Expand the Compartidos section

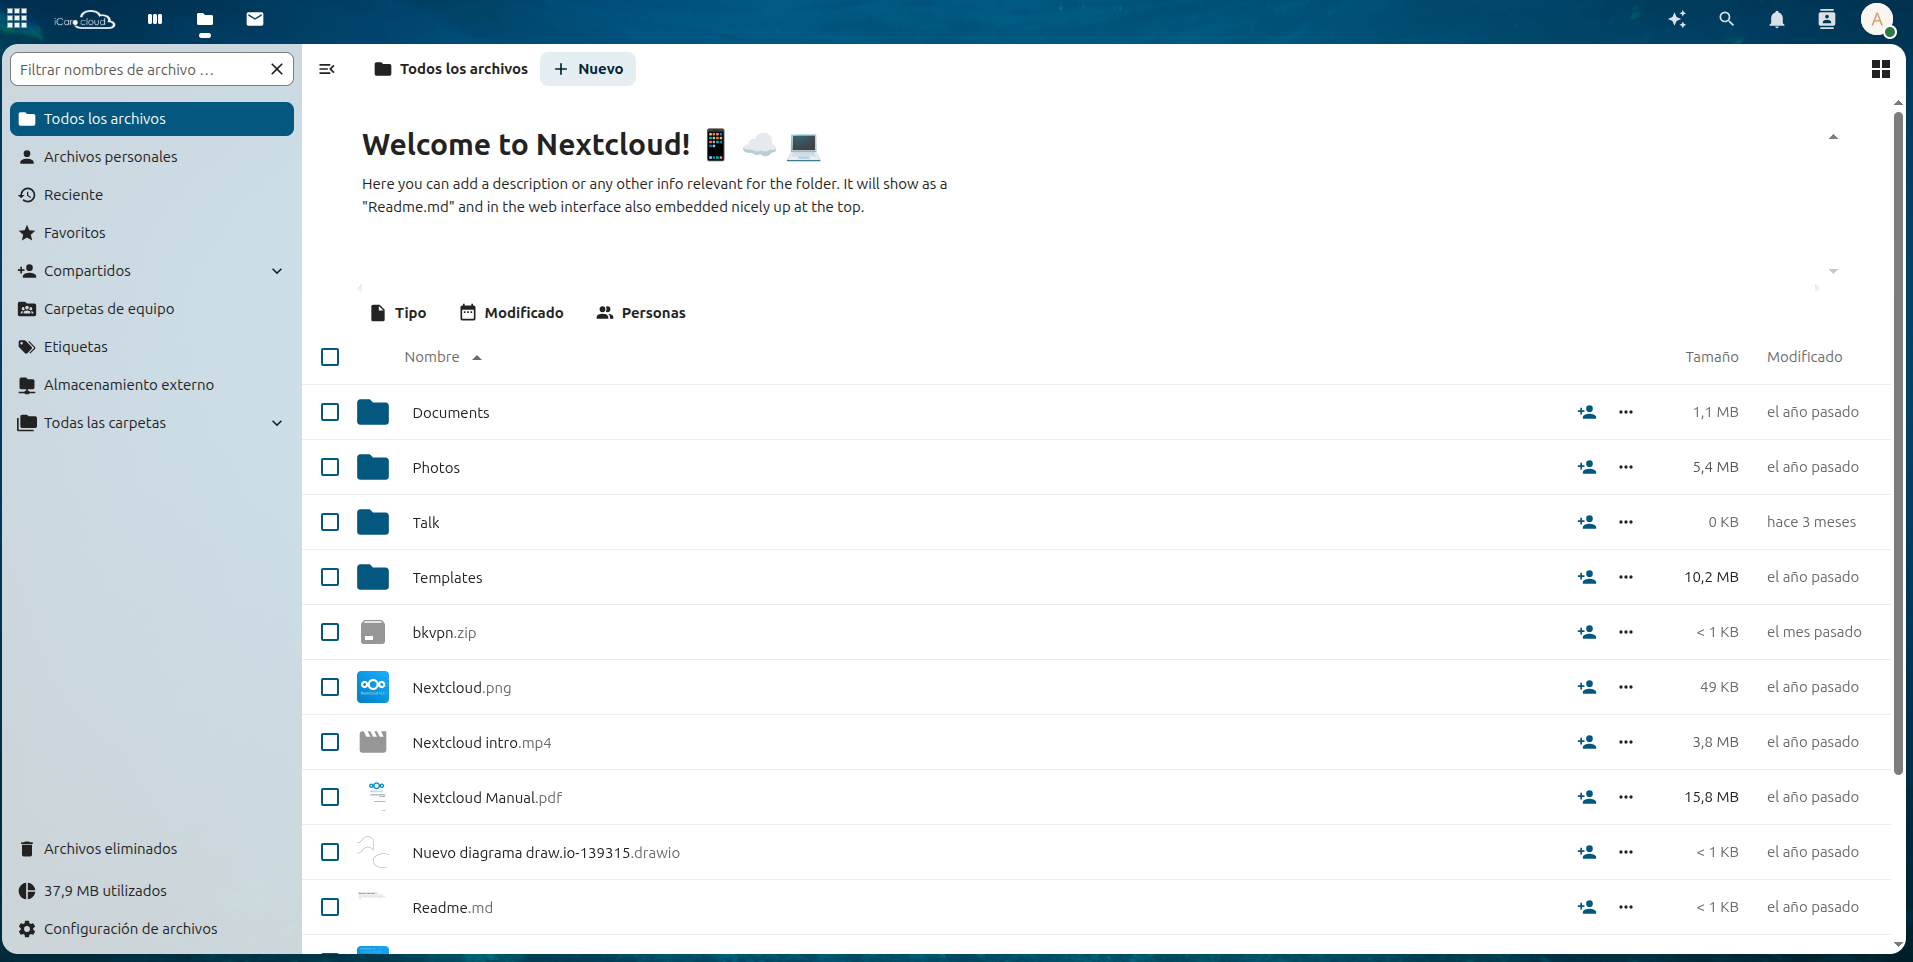(276, 270)
